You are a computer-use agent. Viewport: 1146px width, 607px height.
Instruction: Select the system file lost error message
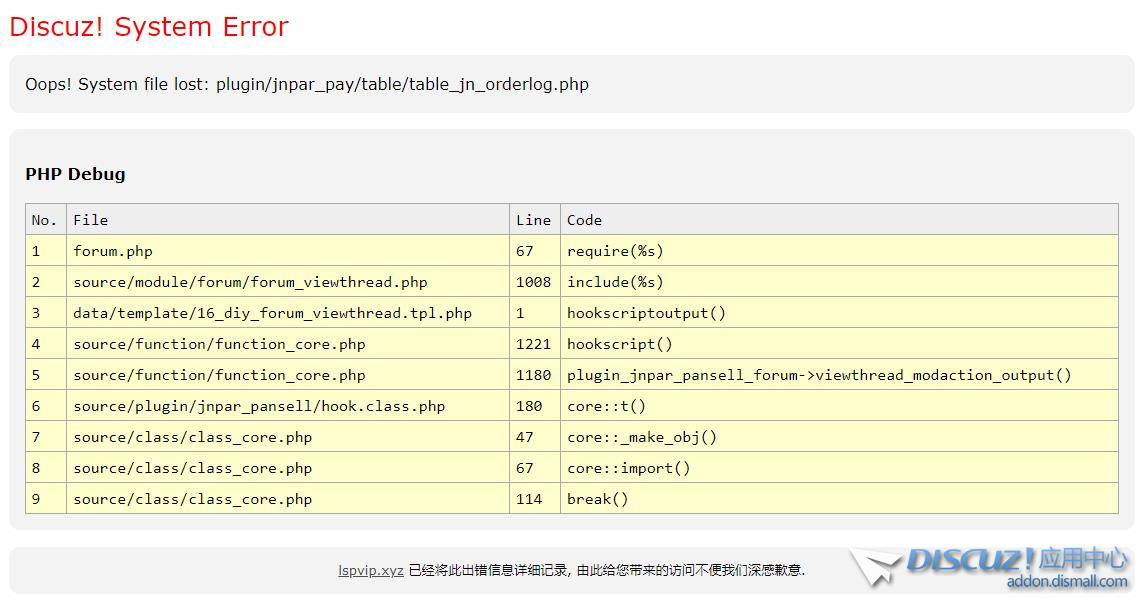point(307,84)
